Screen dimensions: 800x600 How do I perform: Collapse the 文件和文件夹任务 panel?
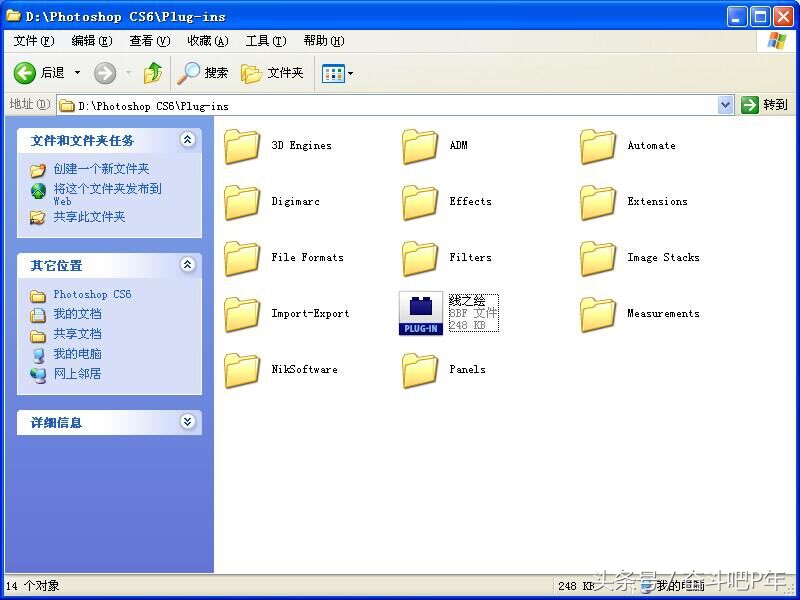[187, 140]
